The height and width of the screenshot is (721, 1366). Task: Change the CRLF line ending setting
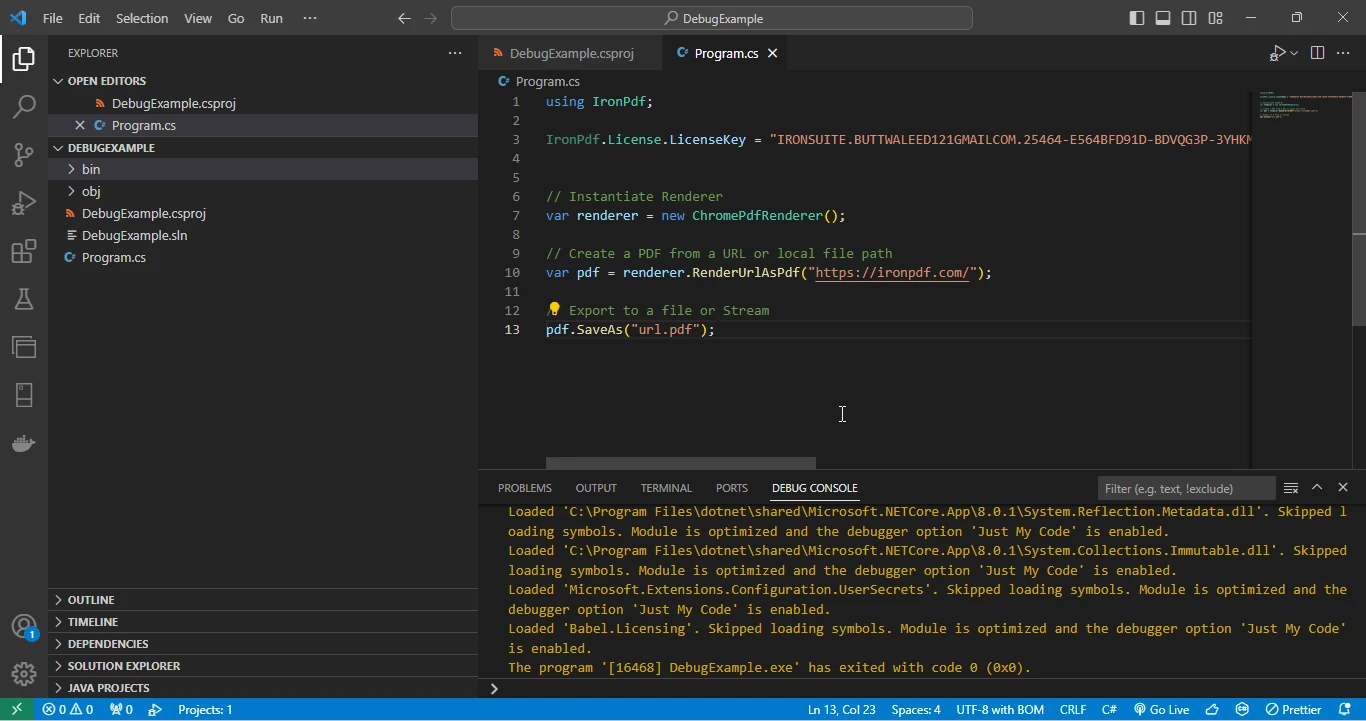click(x=1073, y=710)
